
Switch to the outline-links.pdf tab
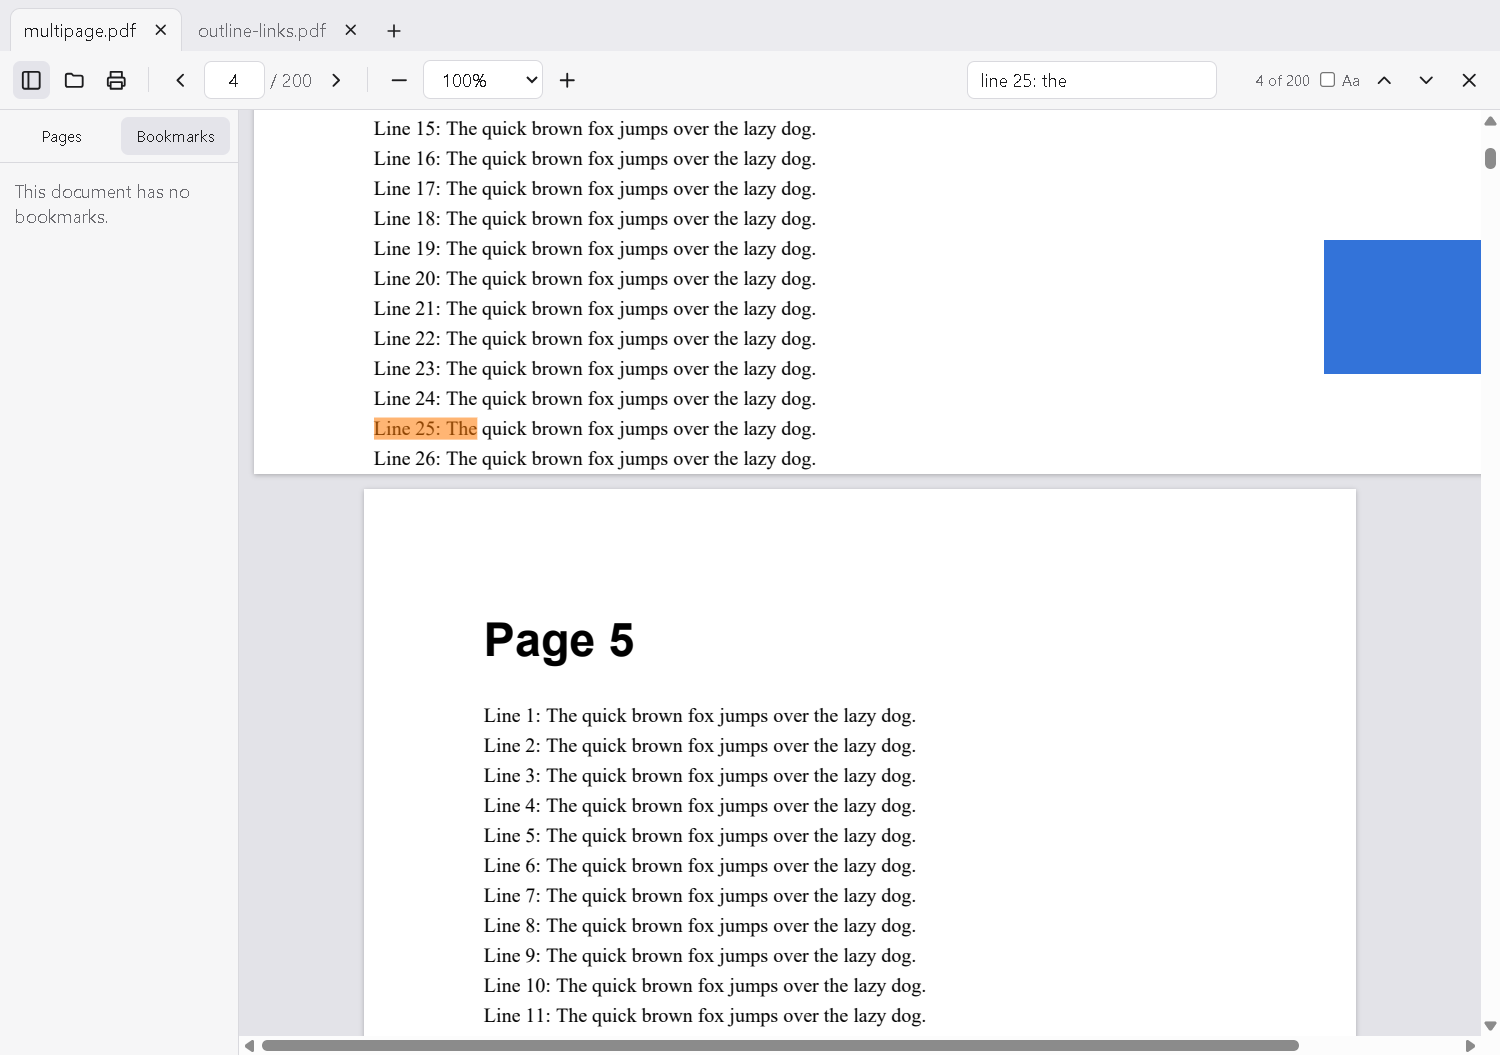(262, 31)
